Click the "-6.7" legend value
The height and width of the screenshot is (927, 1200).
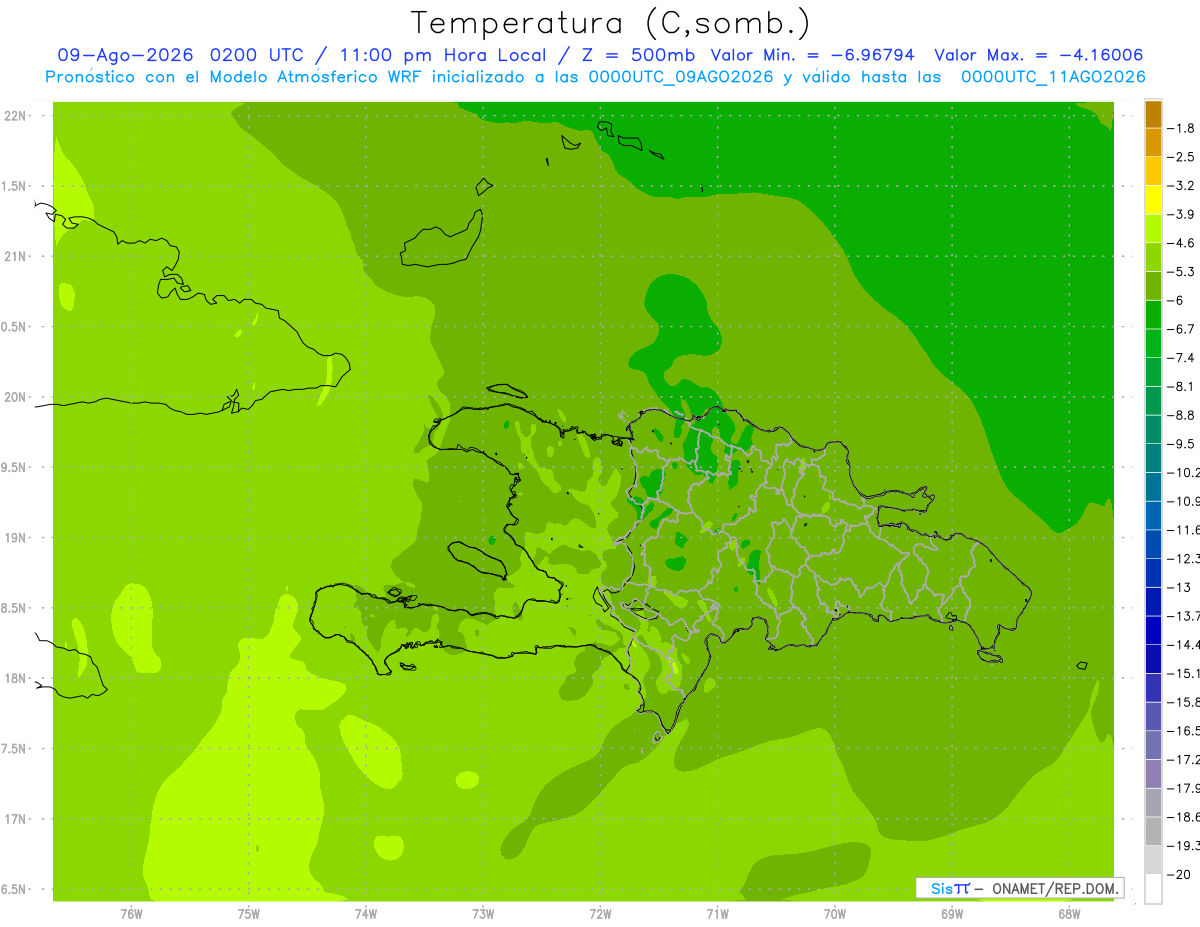tap(1181, 329)
